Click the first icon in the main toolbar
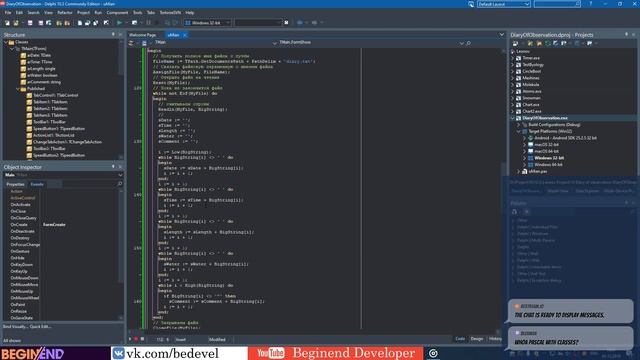This screenshot has height=360, width=640. 7,23
